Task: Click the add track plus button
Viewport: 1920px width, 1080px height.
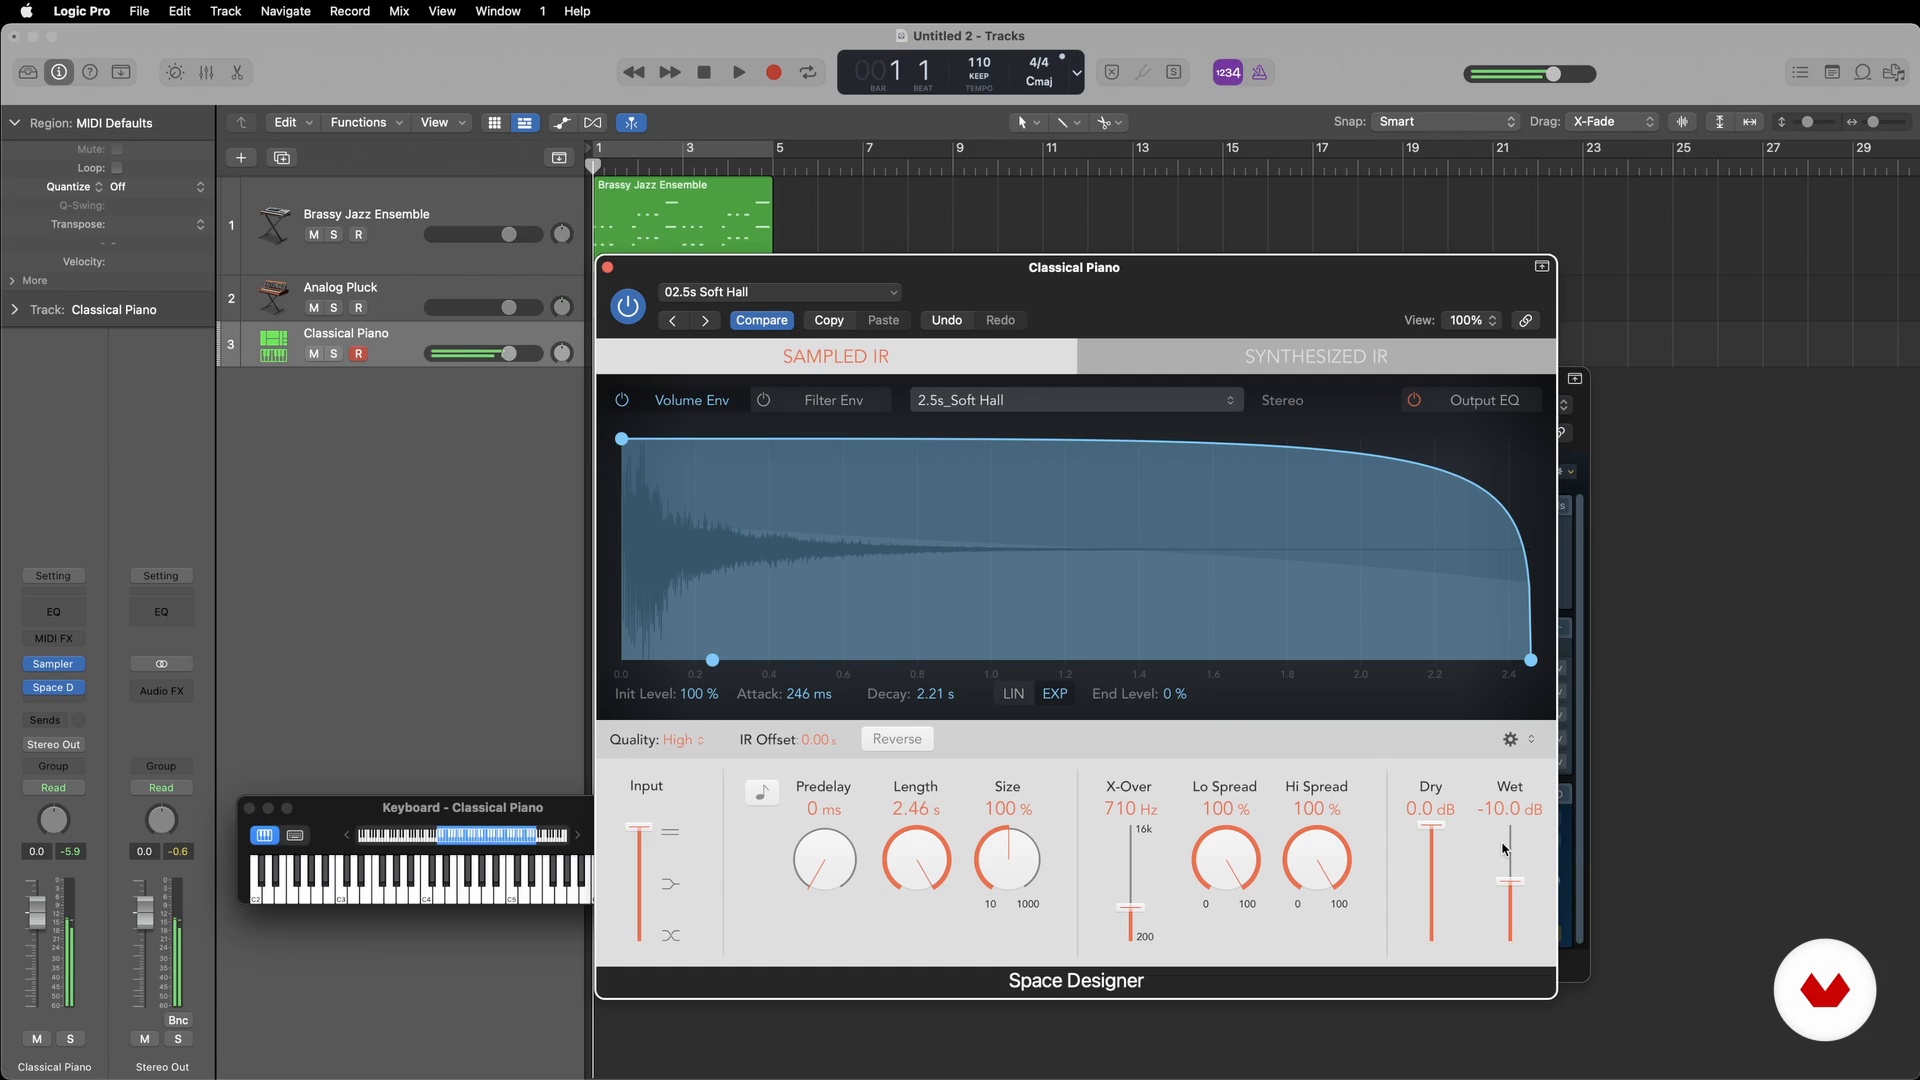Action: click(x=241, y=158)
